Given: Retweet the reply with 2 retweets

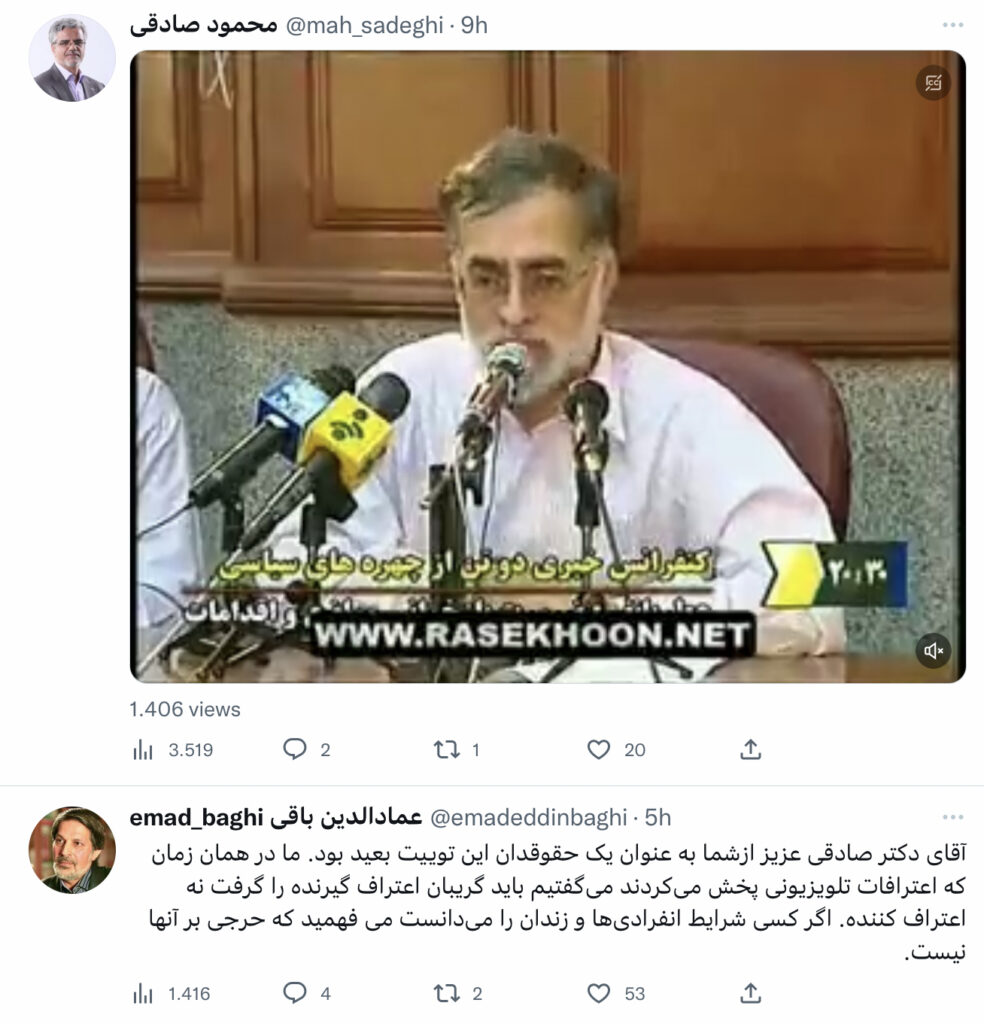Looking at the screenshot, I should (458, 994).
